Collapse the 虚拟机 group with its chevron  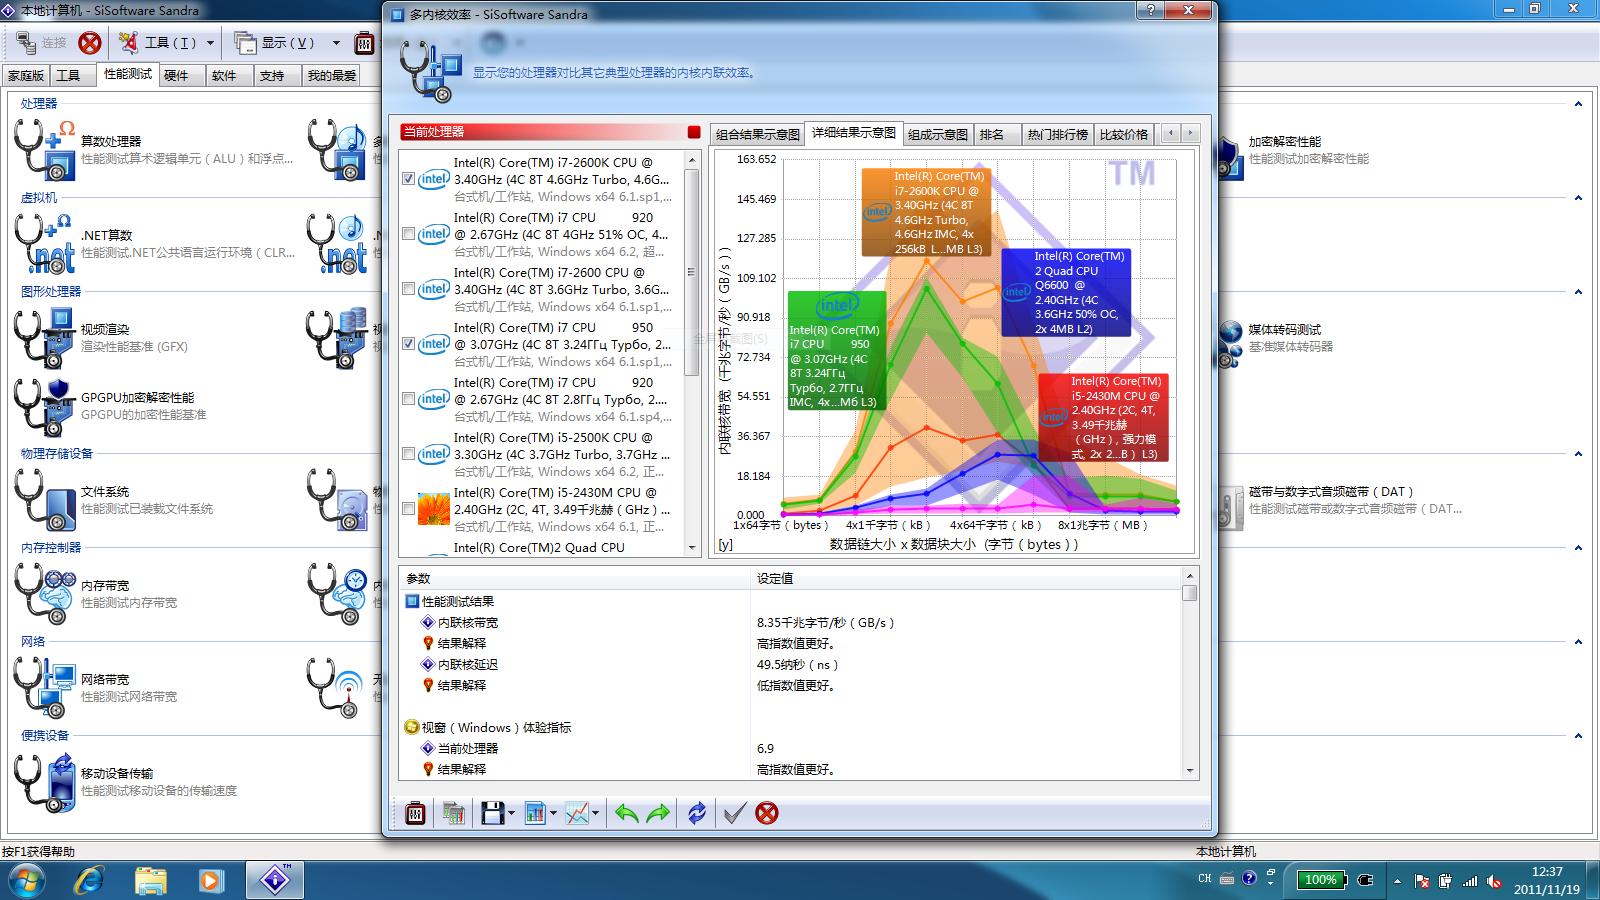pos(1578,198)
